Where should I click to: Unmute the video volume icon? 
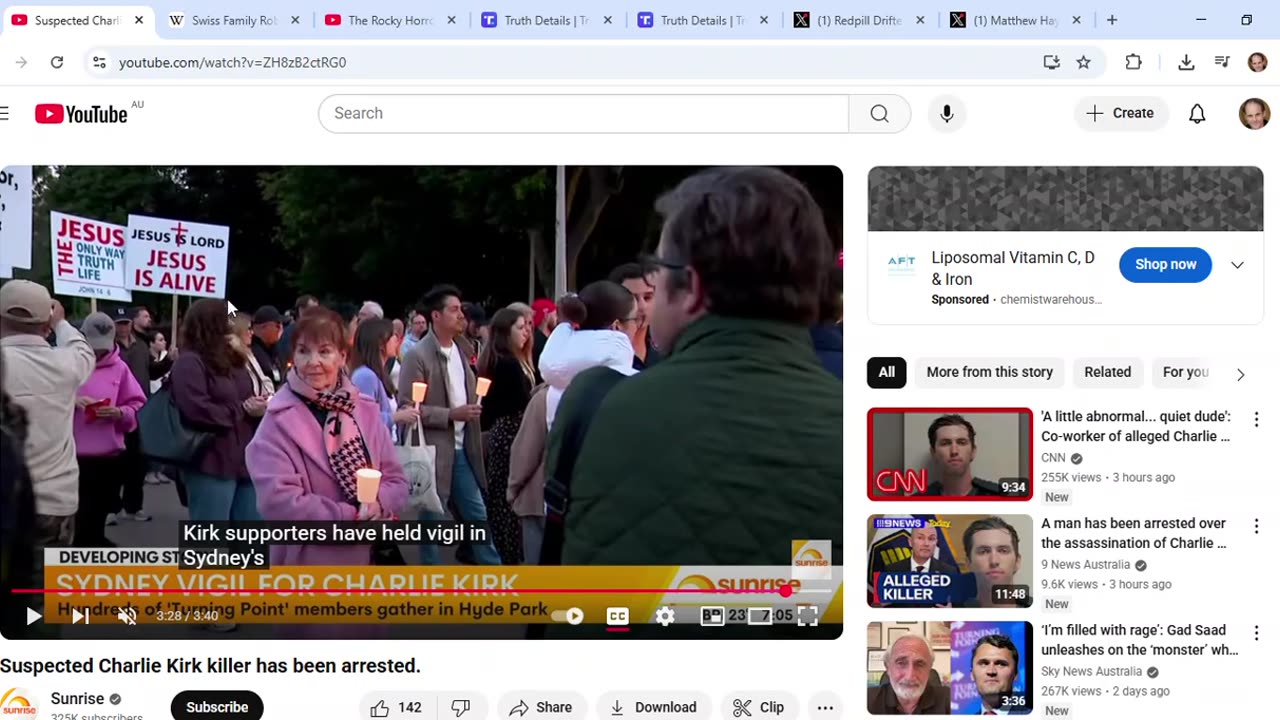coord(127,616)
